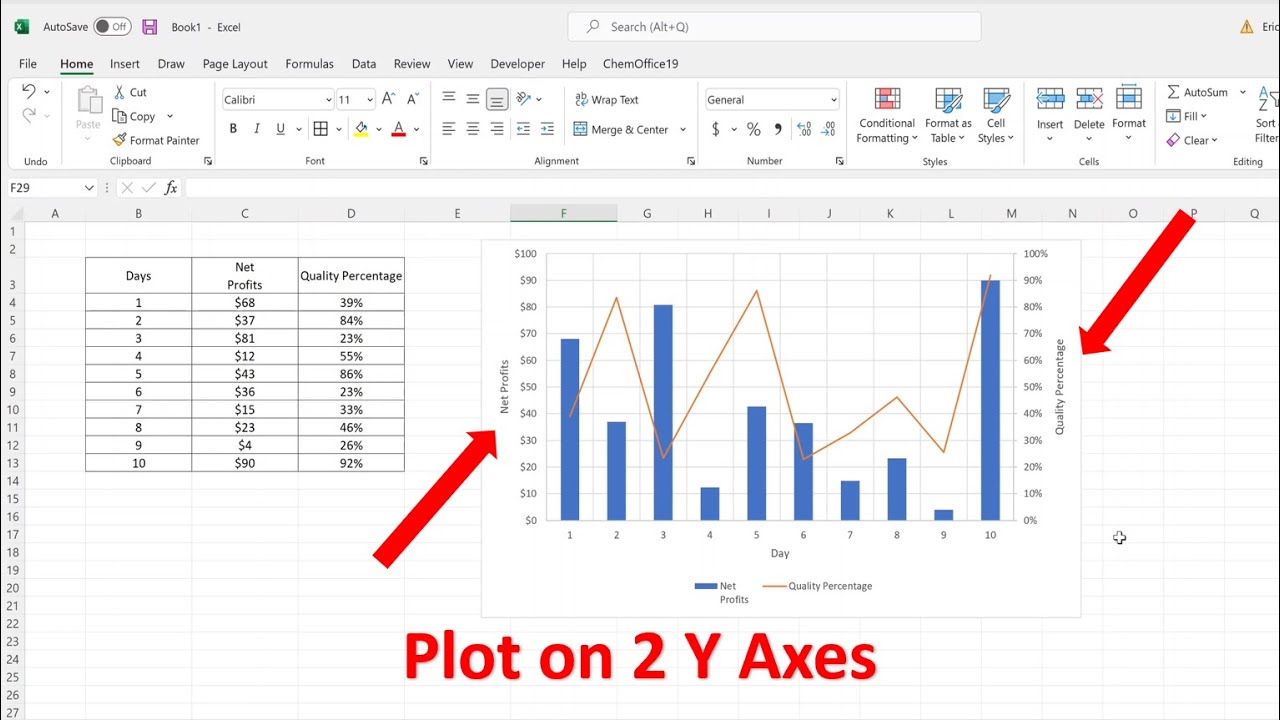1280x720 pixels.
Task: Switch to the Page Layout tab
Action: pyautogui.click(x=235, y=63)
